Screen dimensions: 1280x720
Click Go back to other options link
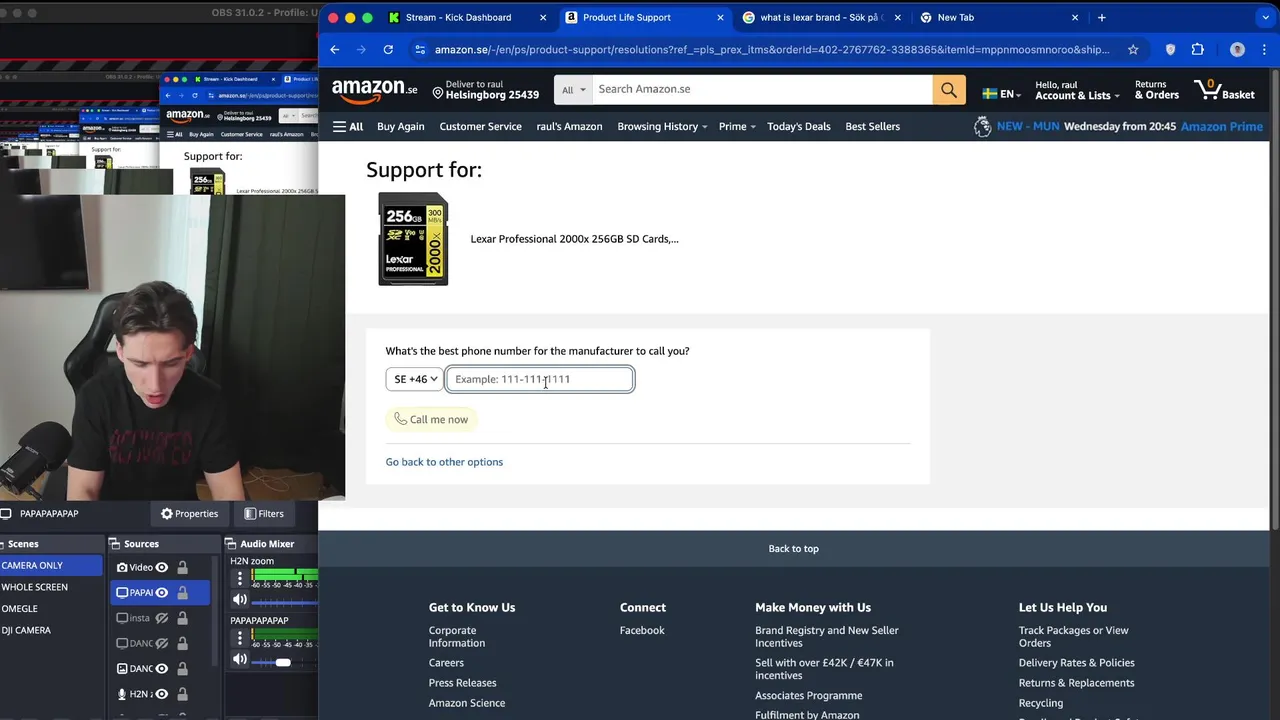click(x=444, y=462)
